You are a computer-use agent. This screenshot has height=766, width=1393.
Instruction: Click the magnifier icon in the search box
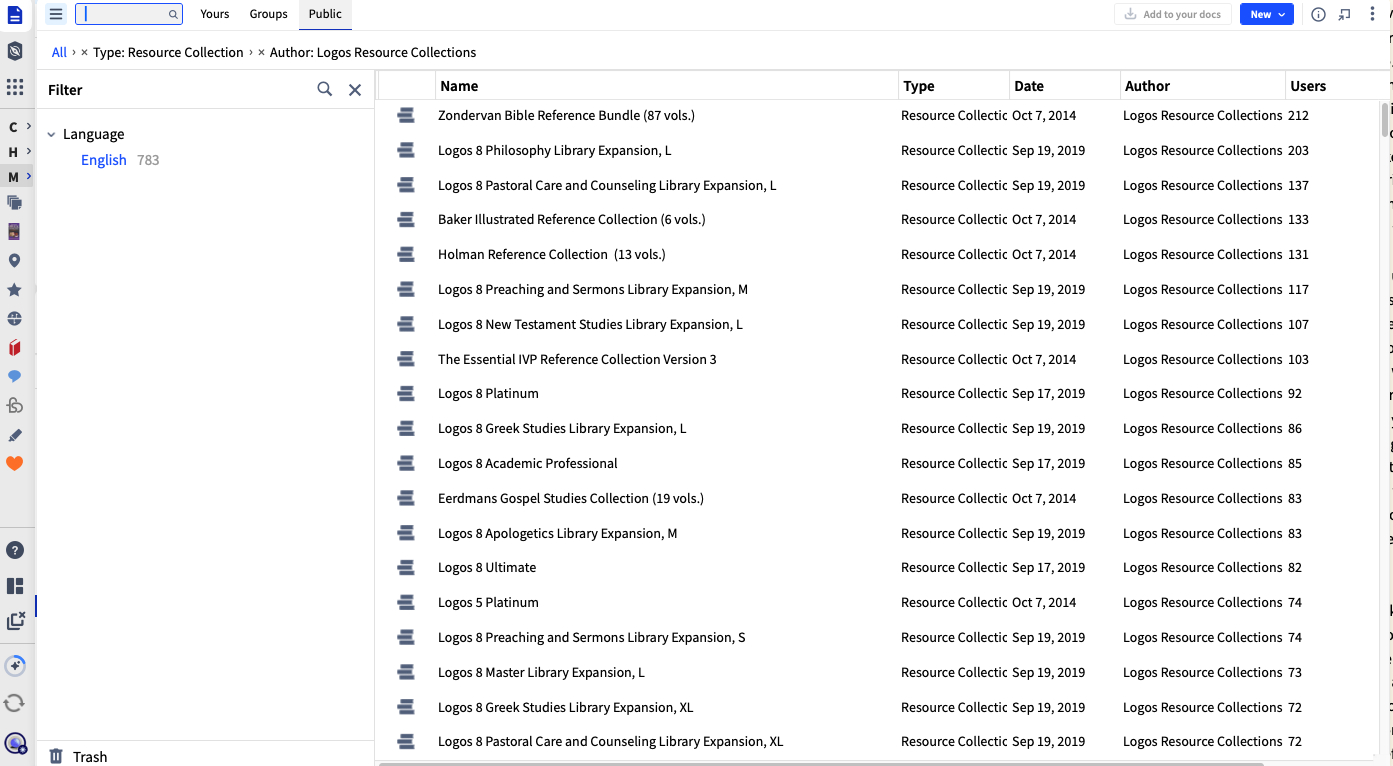[173, 14]
